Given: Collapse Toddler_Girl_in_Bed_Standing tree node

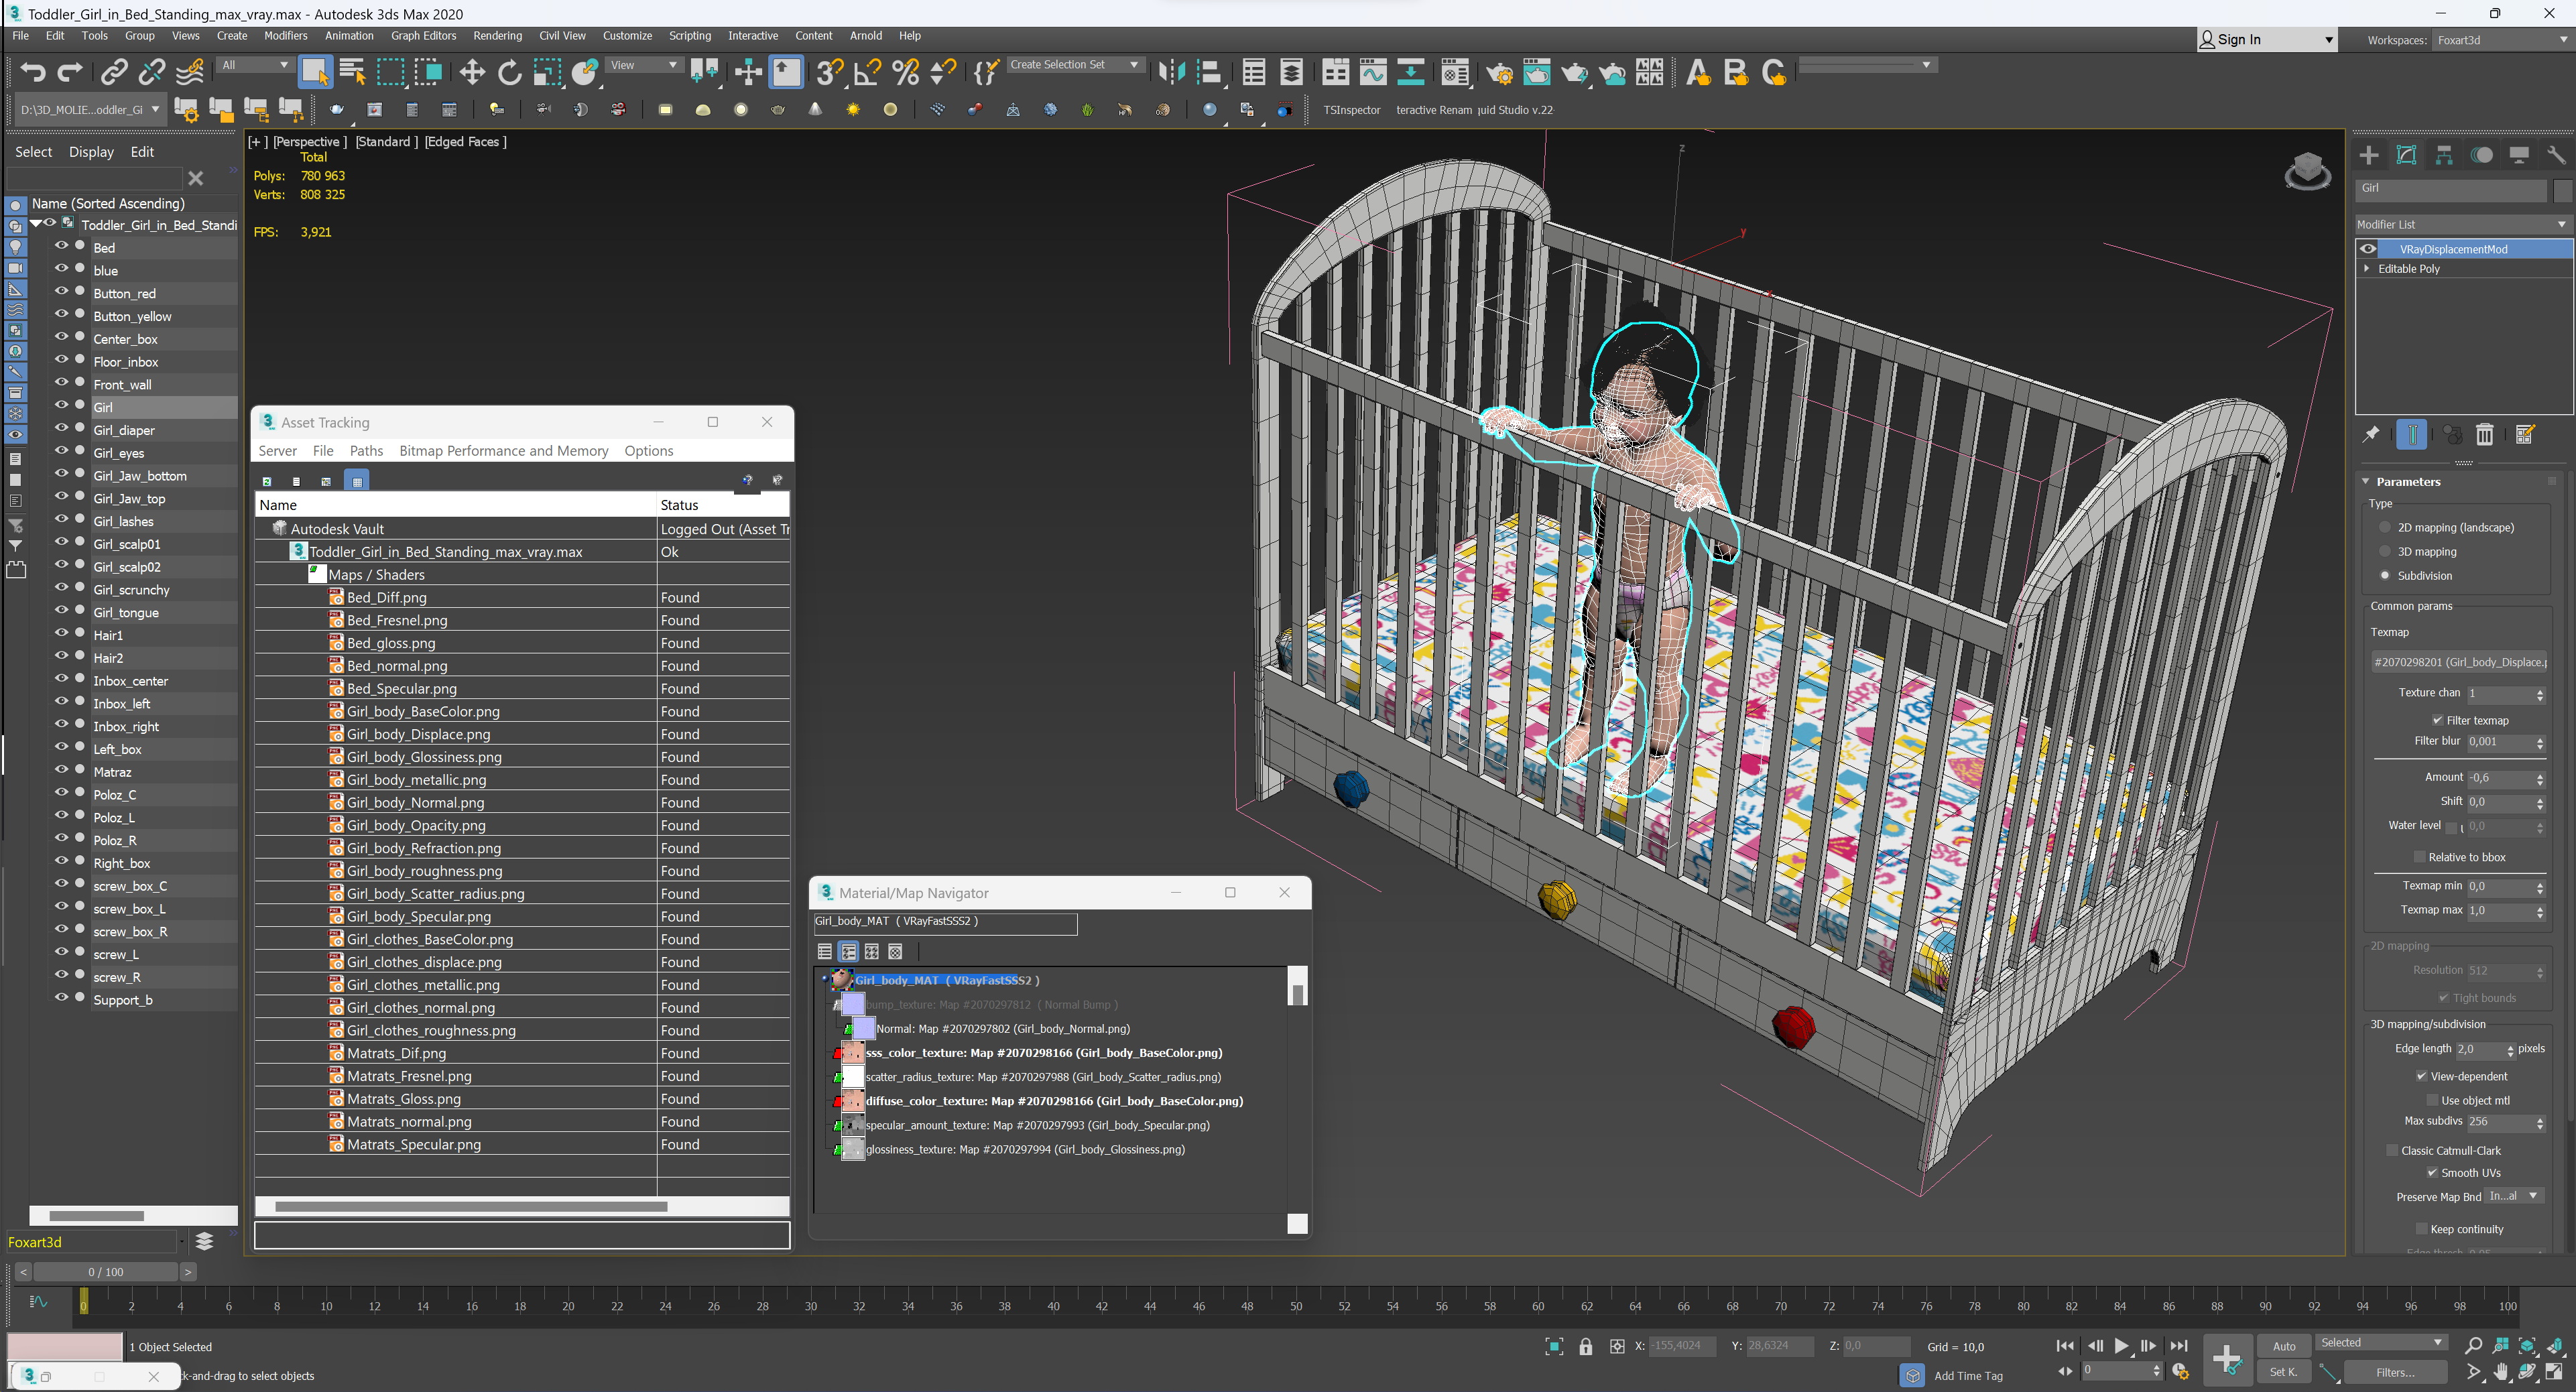Looking at the screenshot, I should tap(35, 224).
